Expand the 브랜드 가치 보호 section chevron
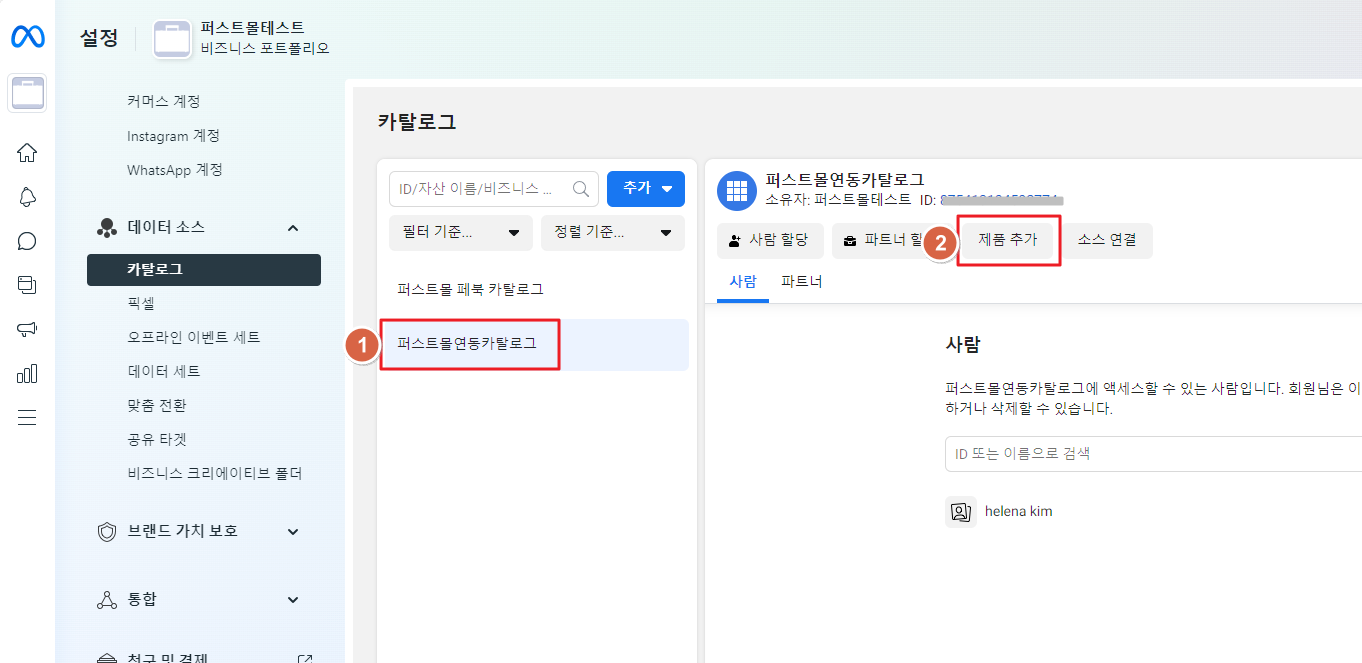The width and height of the screenshot is (1362, 663). (x=293, y=532)
